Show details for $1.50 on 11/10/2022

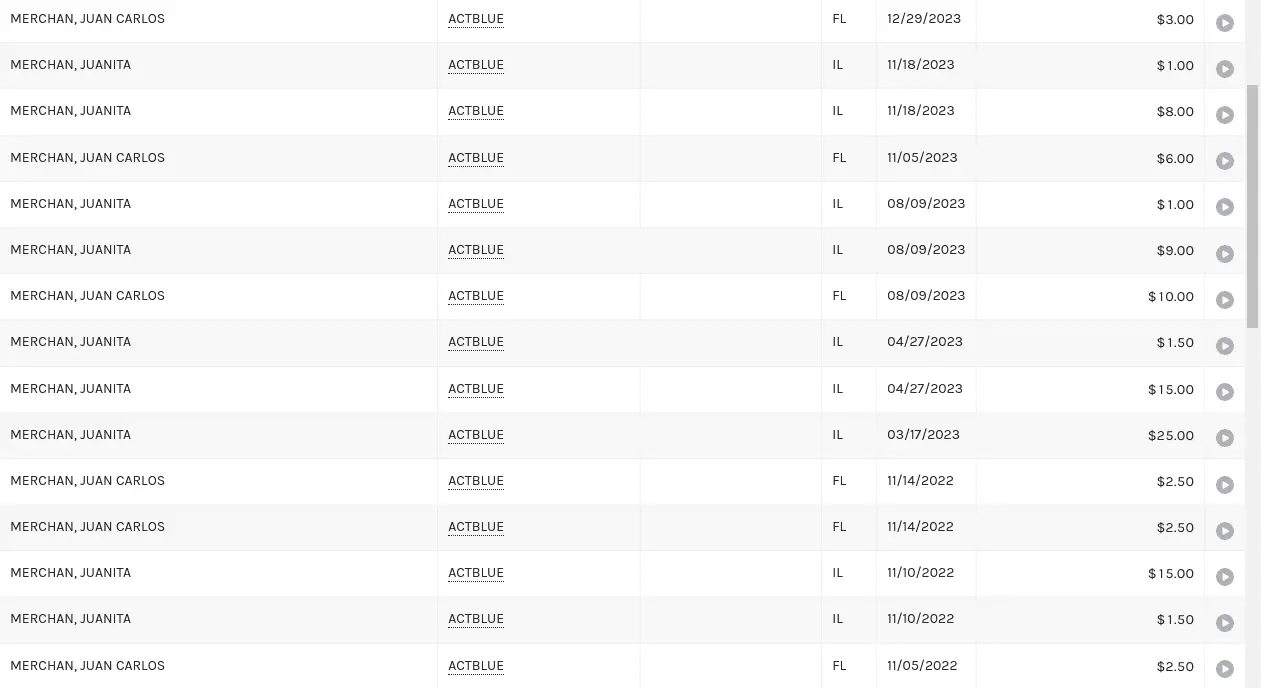tap(1224, 623)
